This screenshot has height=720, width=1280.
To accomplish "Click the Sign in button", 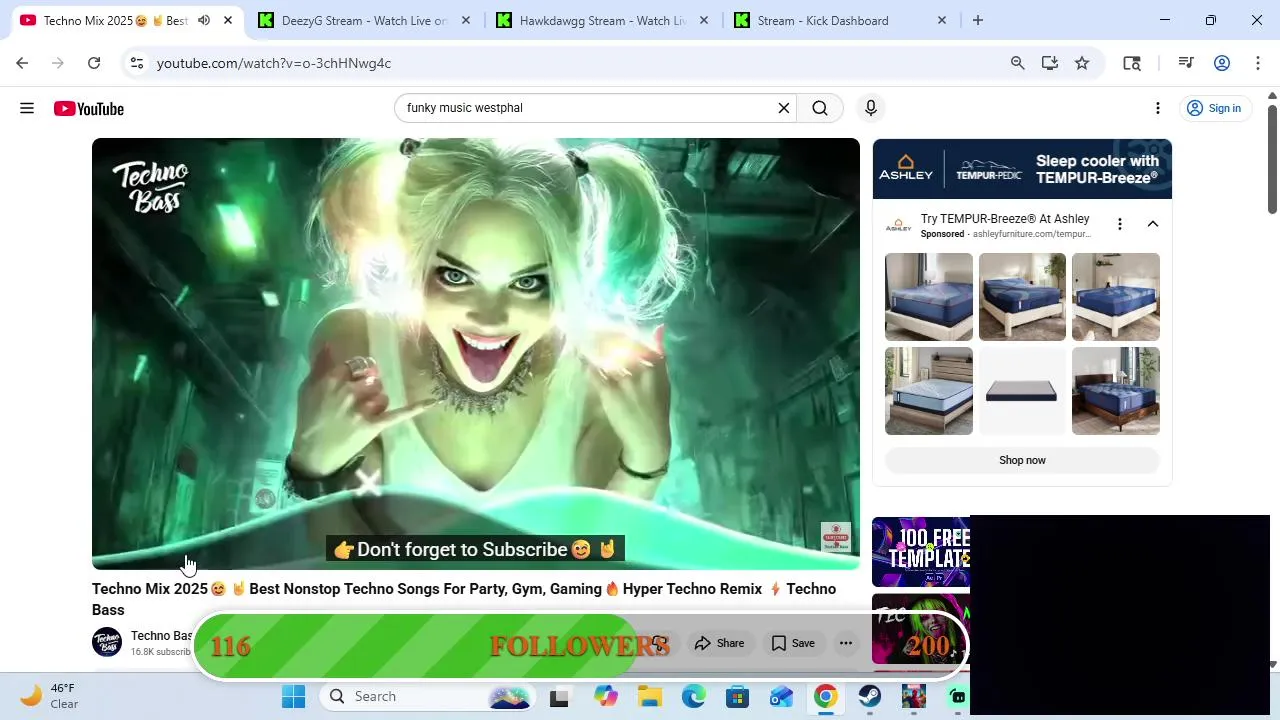I will 1214,108.
